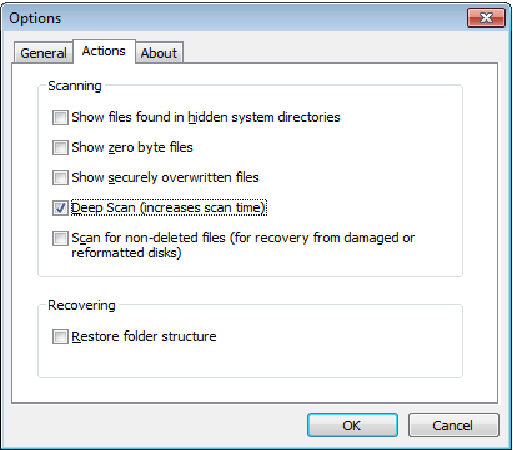513x450 pixels.
Task: Click the Cancel button
Action: coord(453,425)
